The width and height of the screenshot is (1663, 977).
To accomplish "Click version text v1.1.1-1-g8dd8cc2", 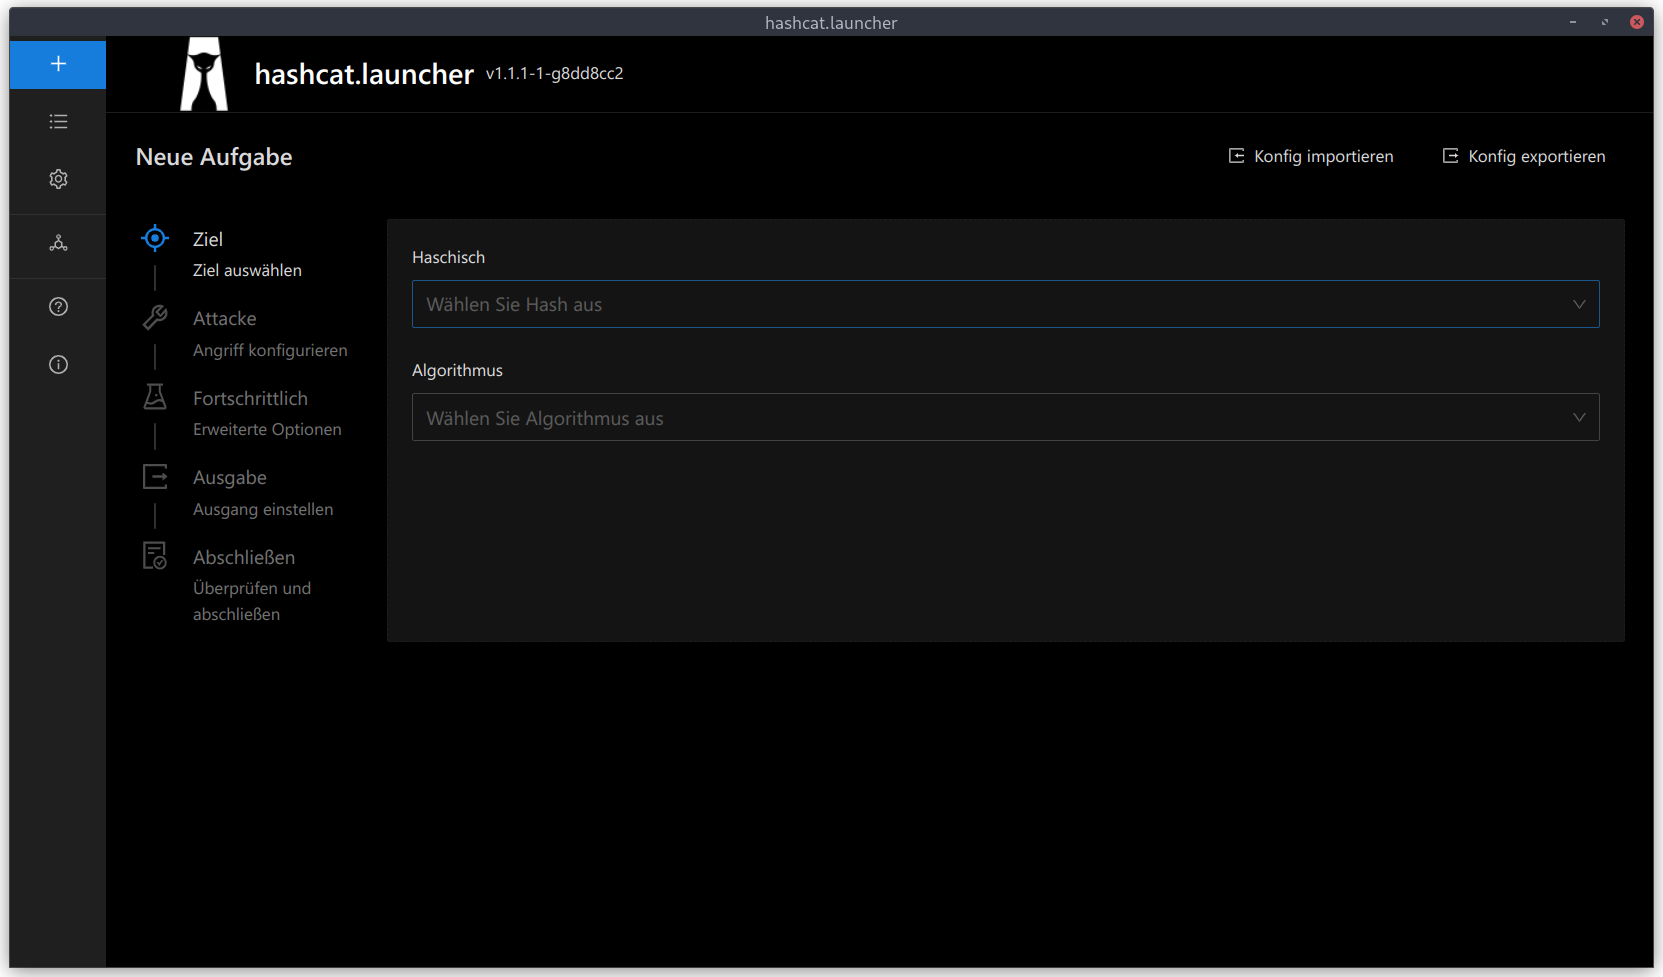I will pos(554,73).
